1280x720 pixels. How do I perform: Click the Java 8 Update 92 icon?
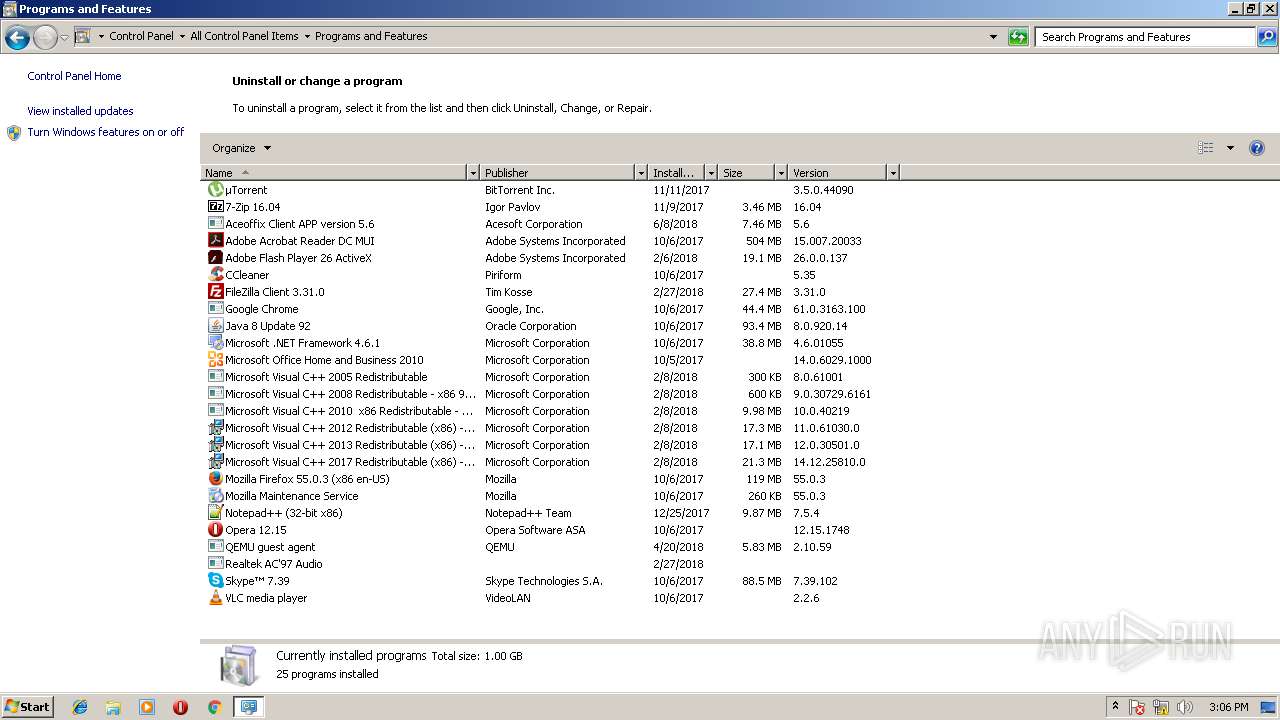coord(215,326)
